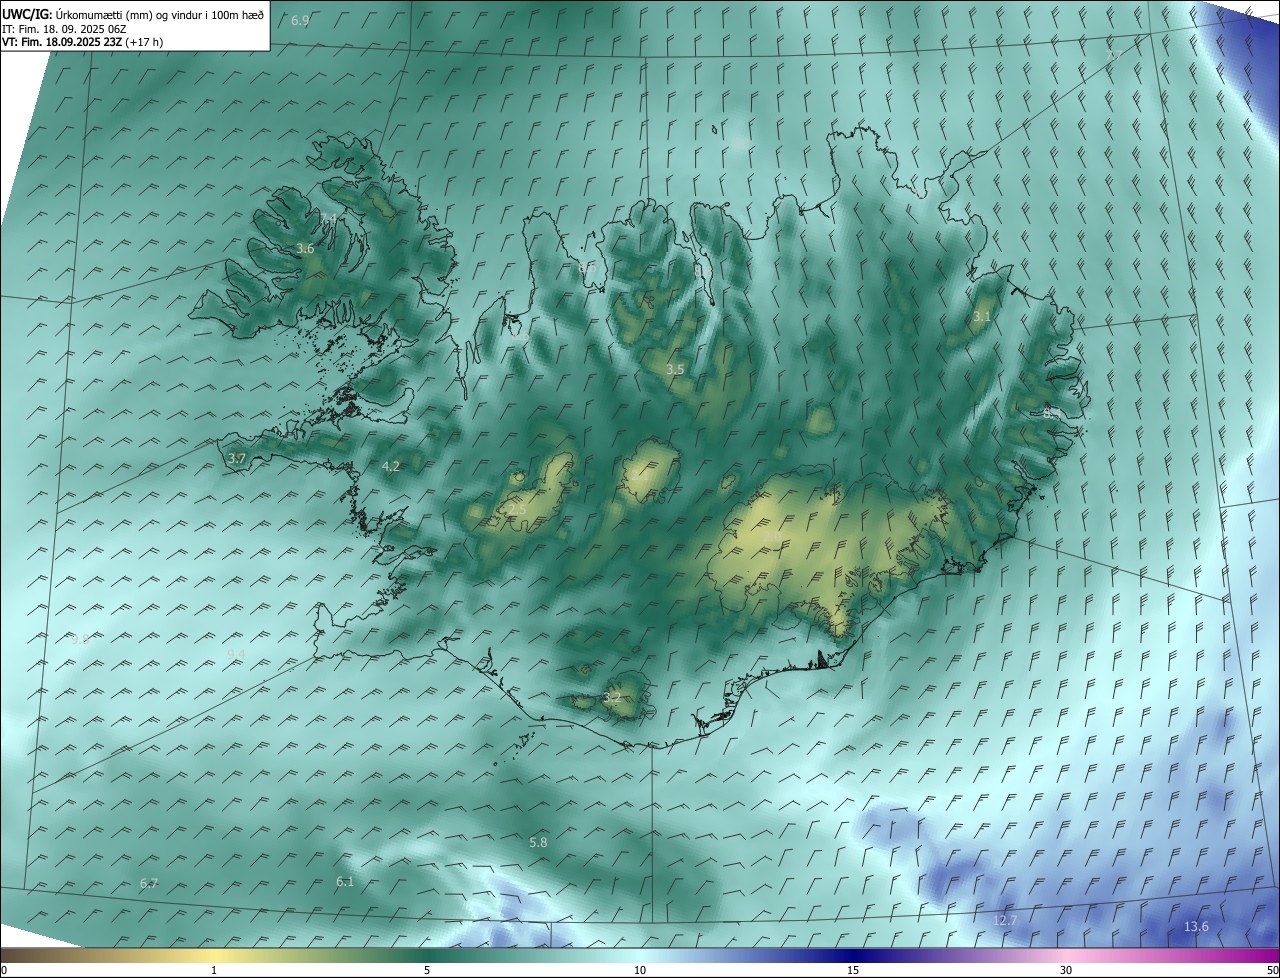Click the 5.8 value over the sea
Viewport: 1280px width, 978px height.
click(538, 843)
